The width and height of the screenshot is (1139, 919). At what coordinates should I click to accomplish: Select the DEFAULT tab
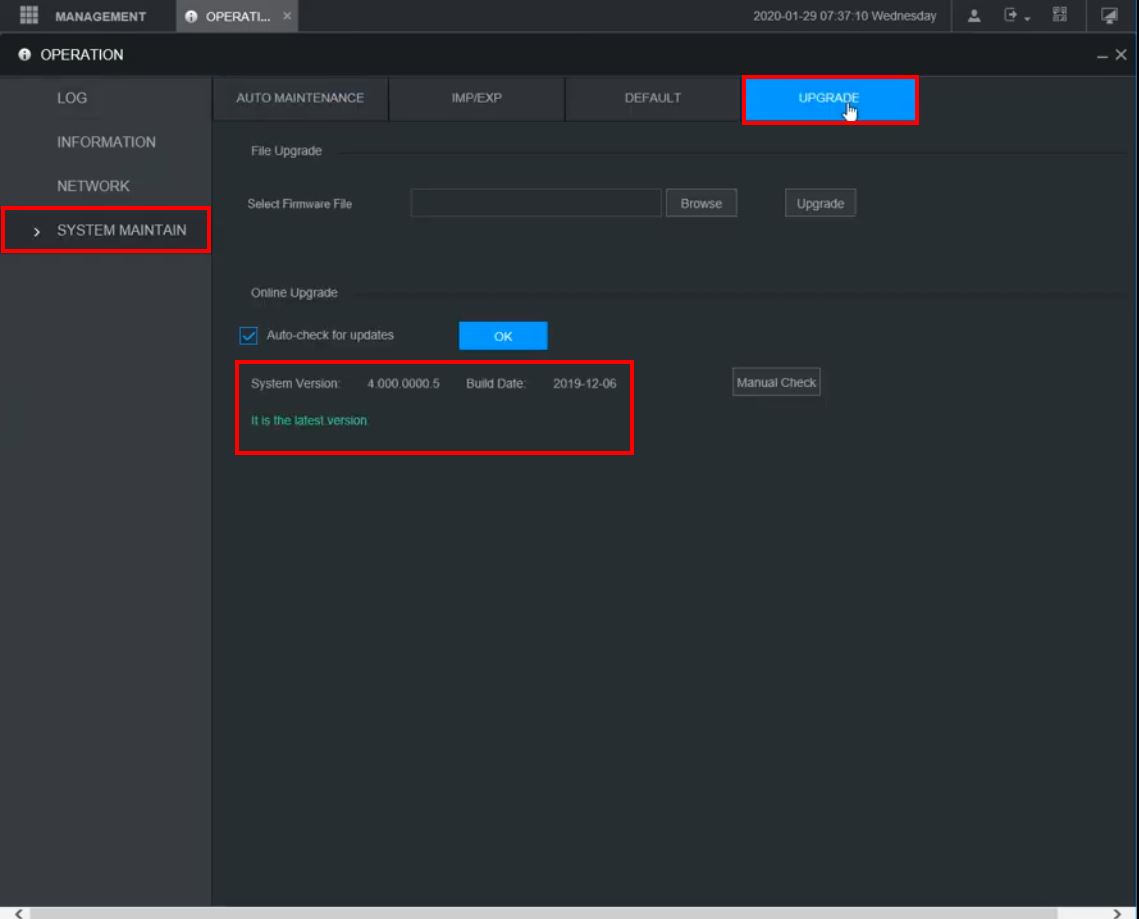pos(653,98)
